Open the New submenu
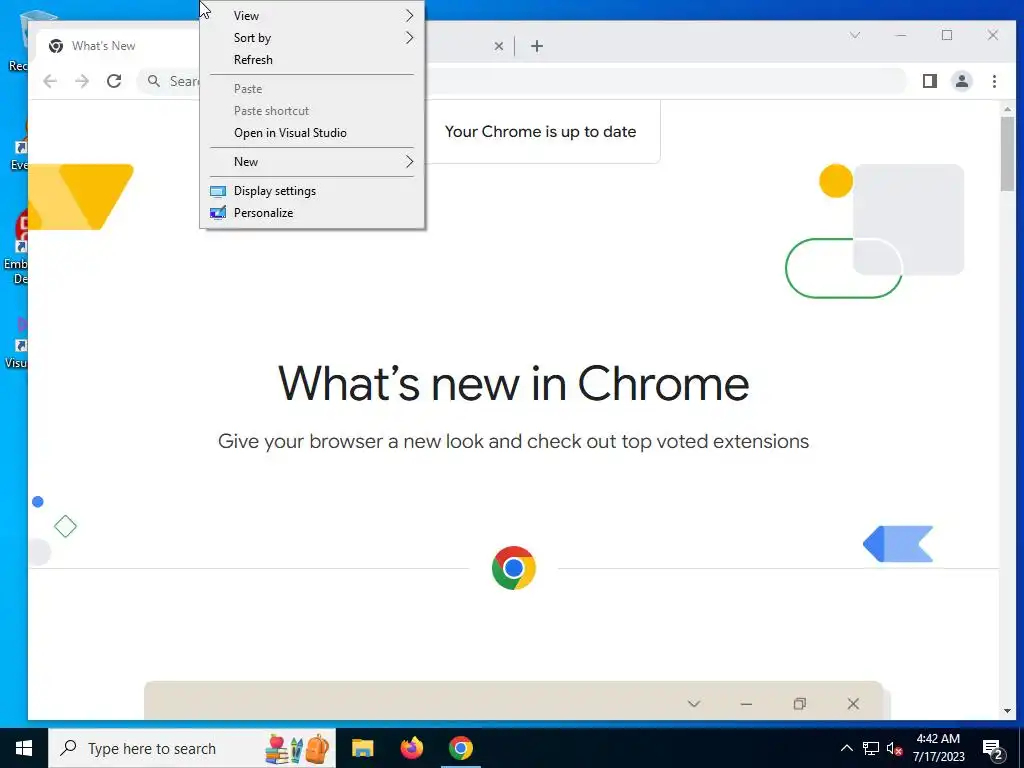 pyautogui.click(x=312, y=162)
